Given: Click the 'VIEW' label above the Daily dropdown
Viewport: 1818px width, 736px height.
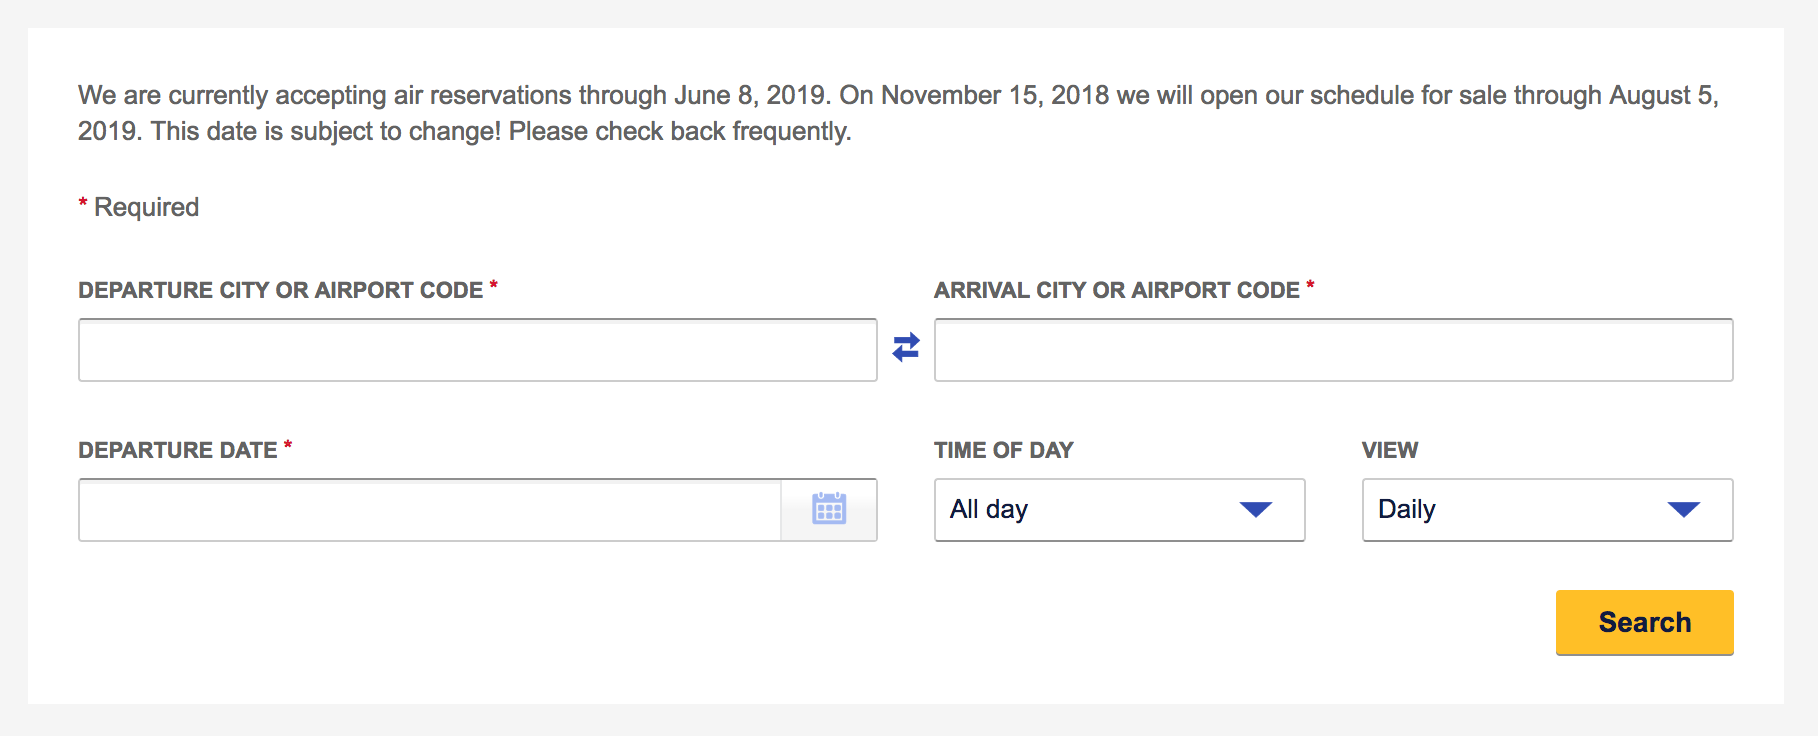Looking at the screenshot, I should tap(1390, 450).
